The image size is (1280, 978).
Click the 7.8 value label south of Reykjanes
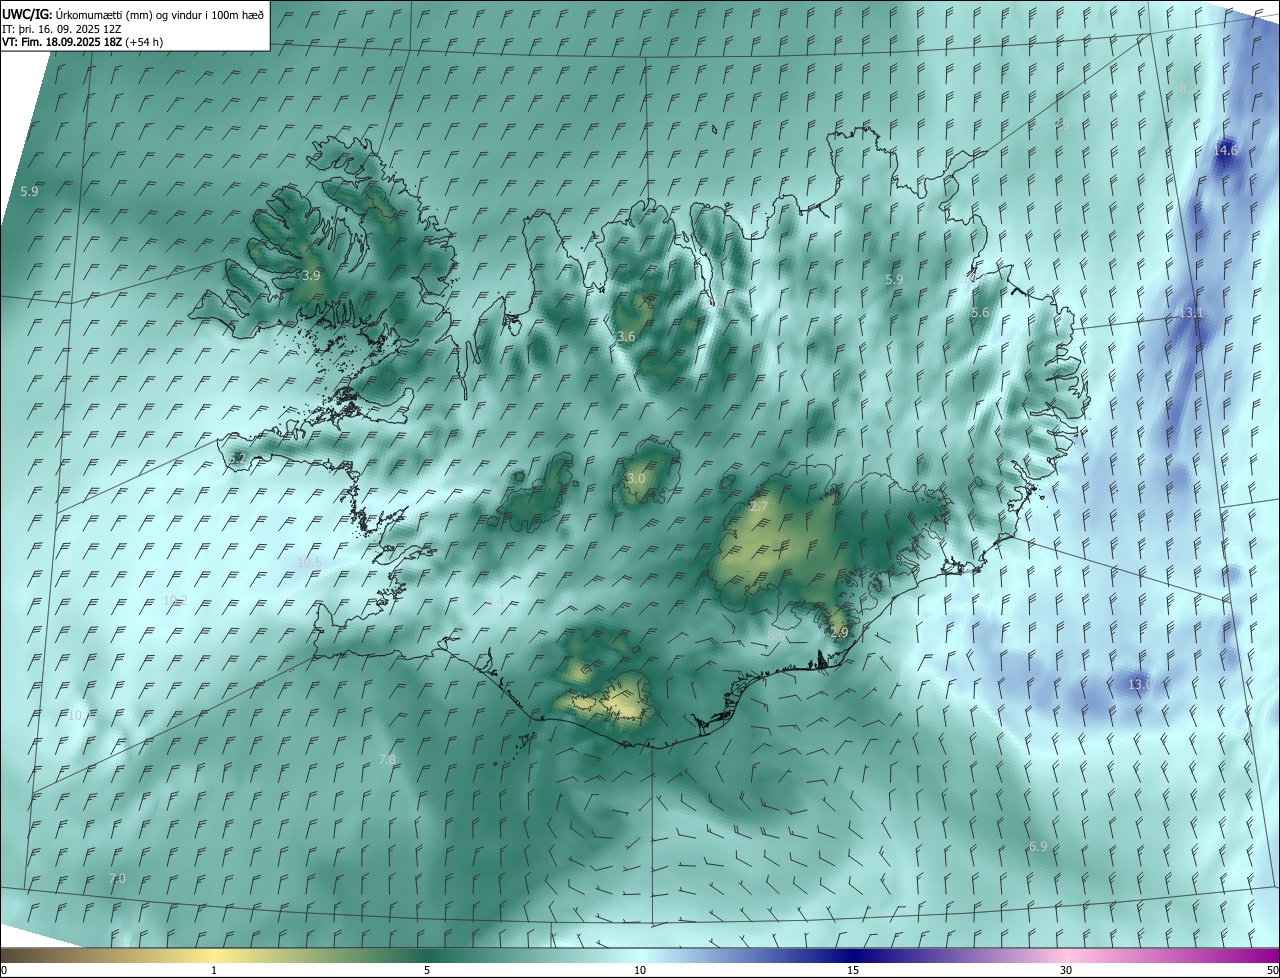click(x=387, y=759)
